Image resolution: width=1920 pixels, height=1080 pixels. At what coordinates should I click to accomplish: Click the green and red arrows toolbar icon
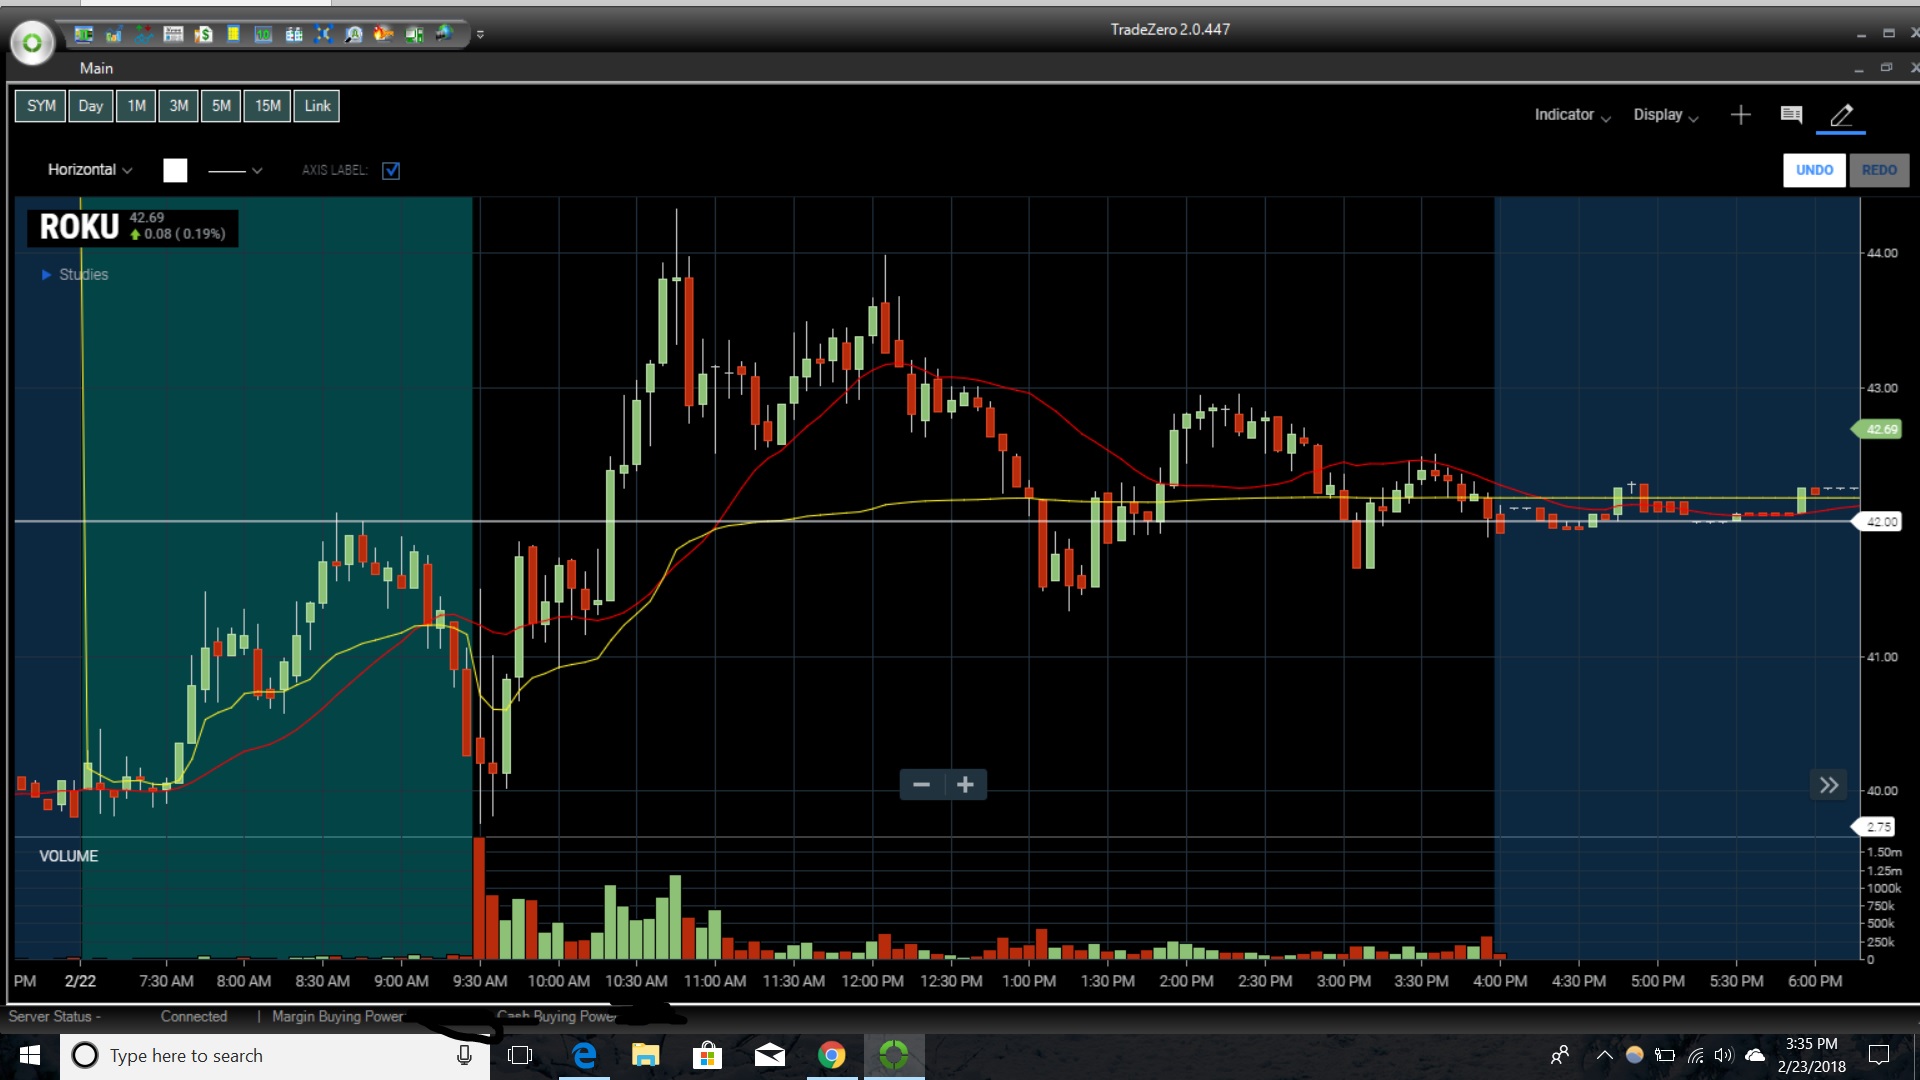(x=144, y=34)
